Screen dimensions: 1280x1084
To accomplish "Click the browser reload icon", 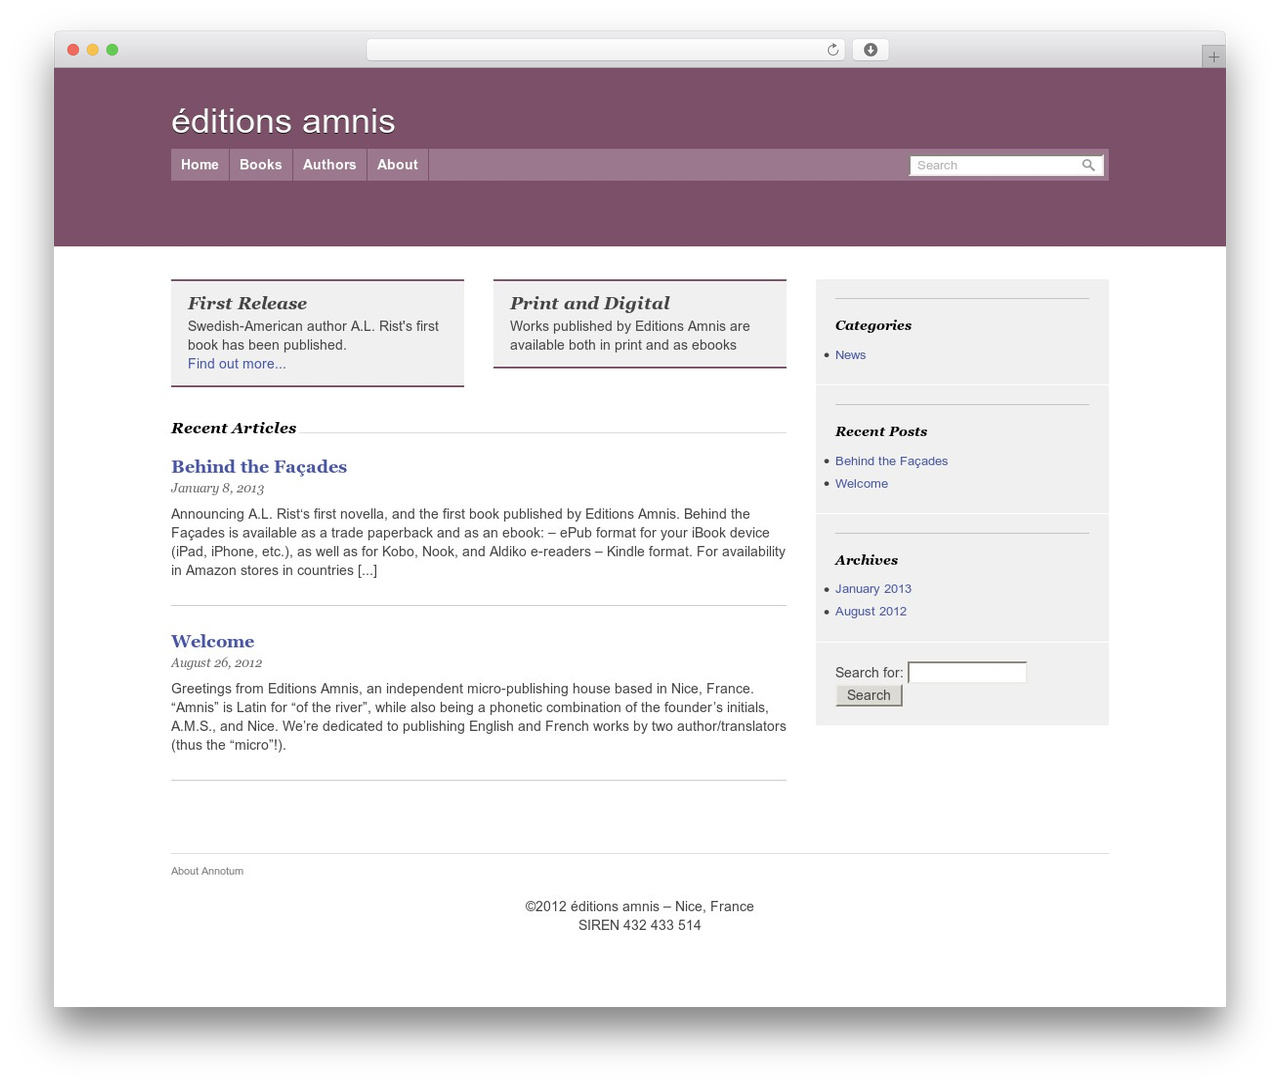I will coord(833,50).
